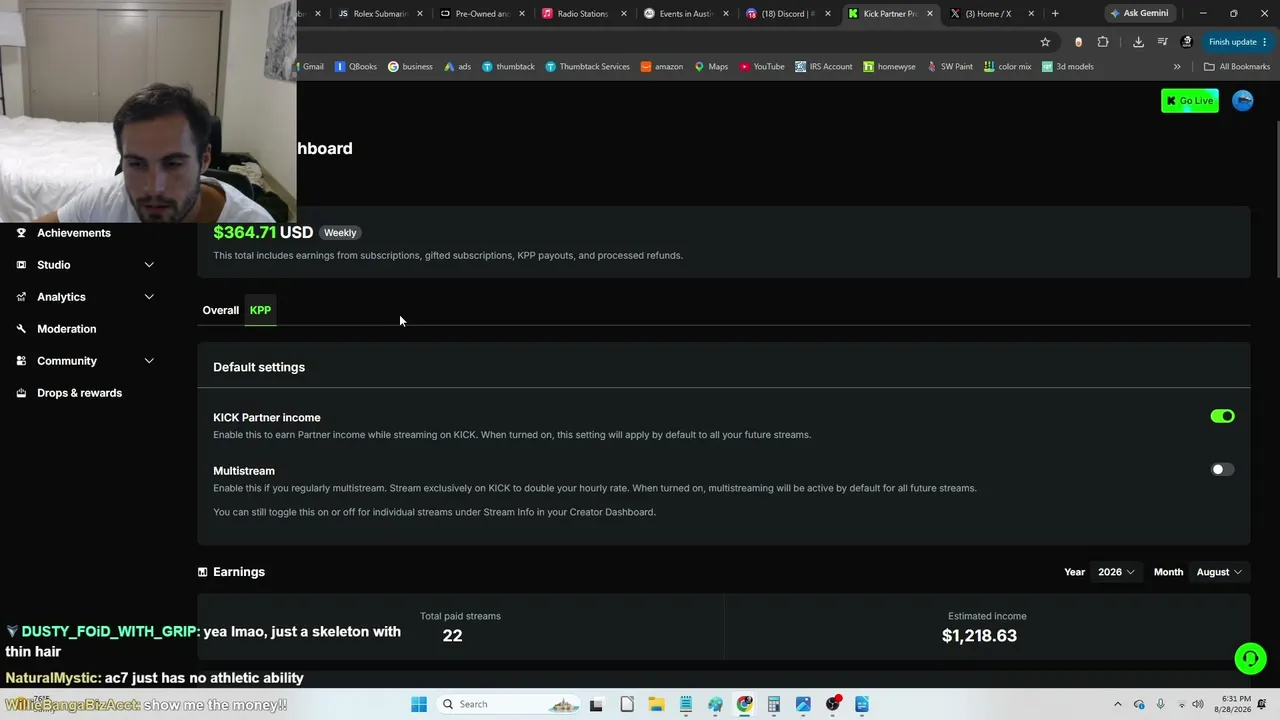Enable the Multistream toggle

[1223, 469]
